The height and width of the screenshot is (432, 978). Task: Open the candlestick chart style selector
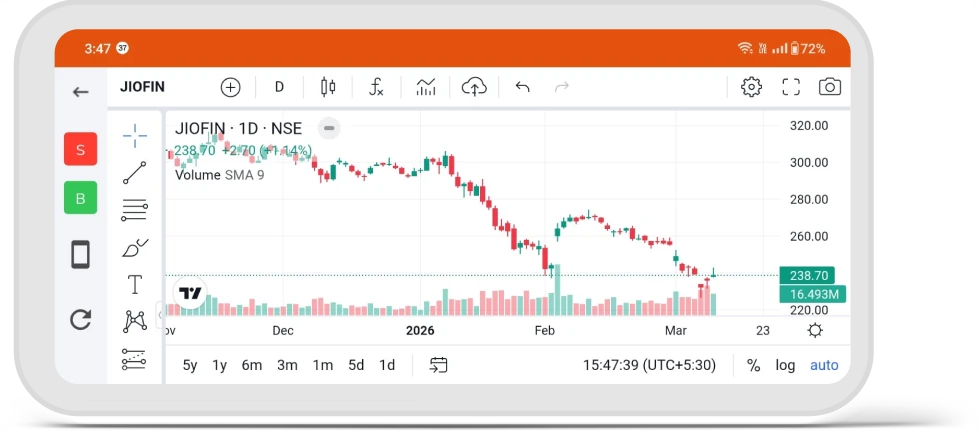tap(328, 87)
